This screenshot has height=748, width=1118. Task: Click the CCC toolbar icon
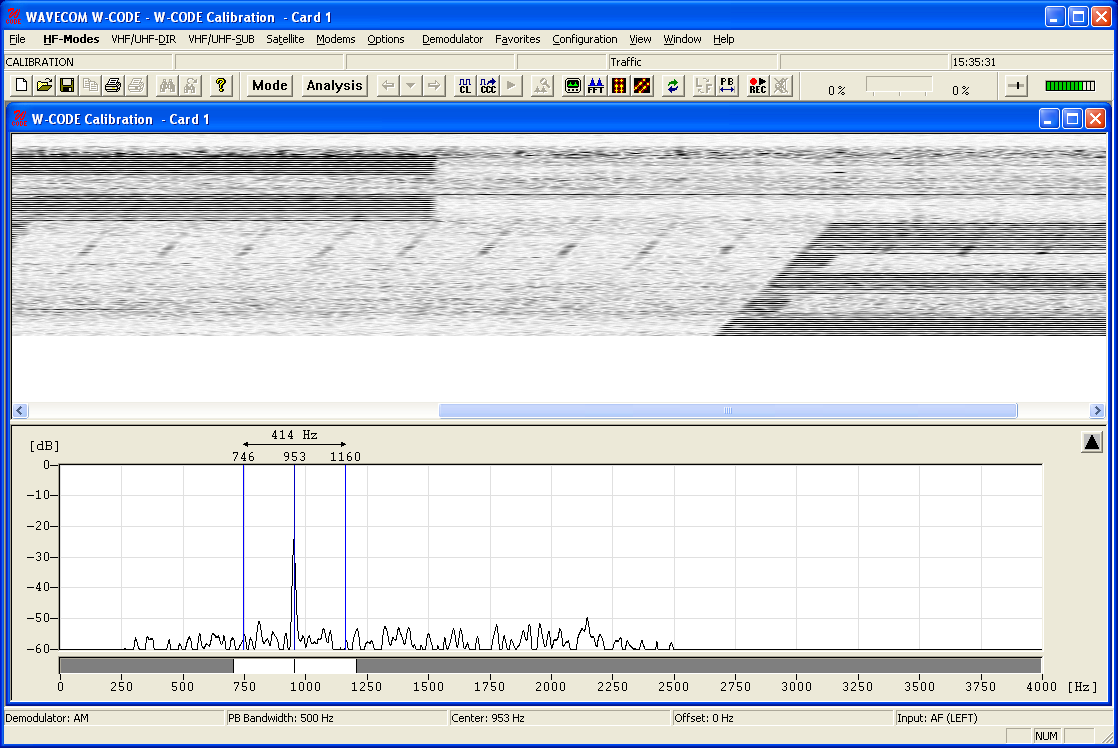pos(488,86)
